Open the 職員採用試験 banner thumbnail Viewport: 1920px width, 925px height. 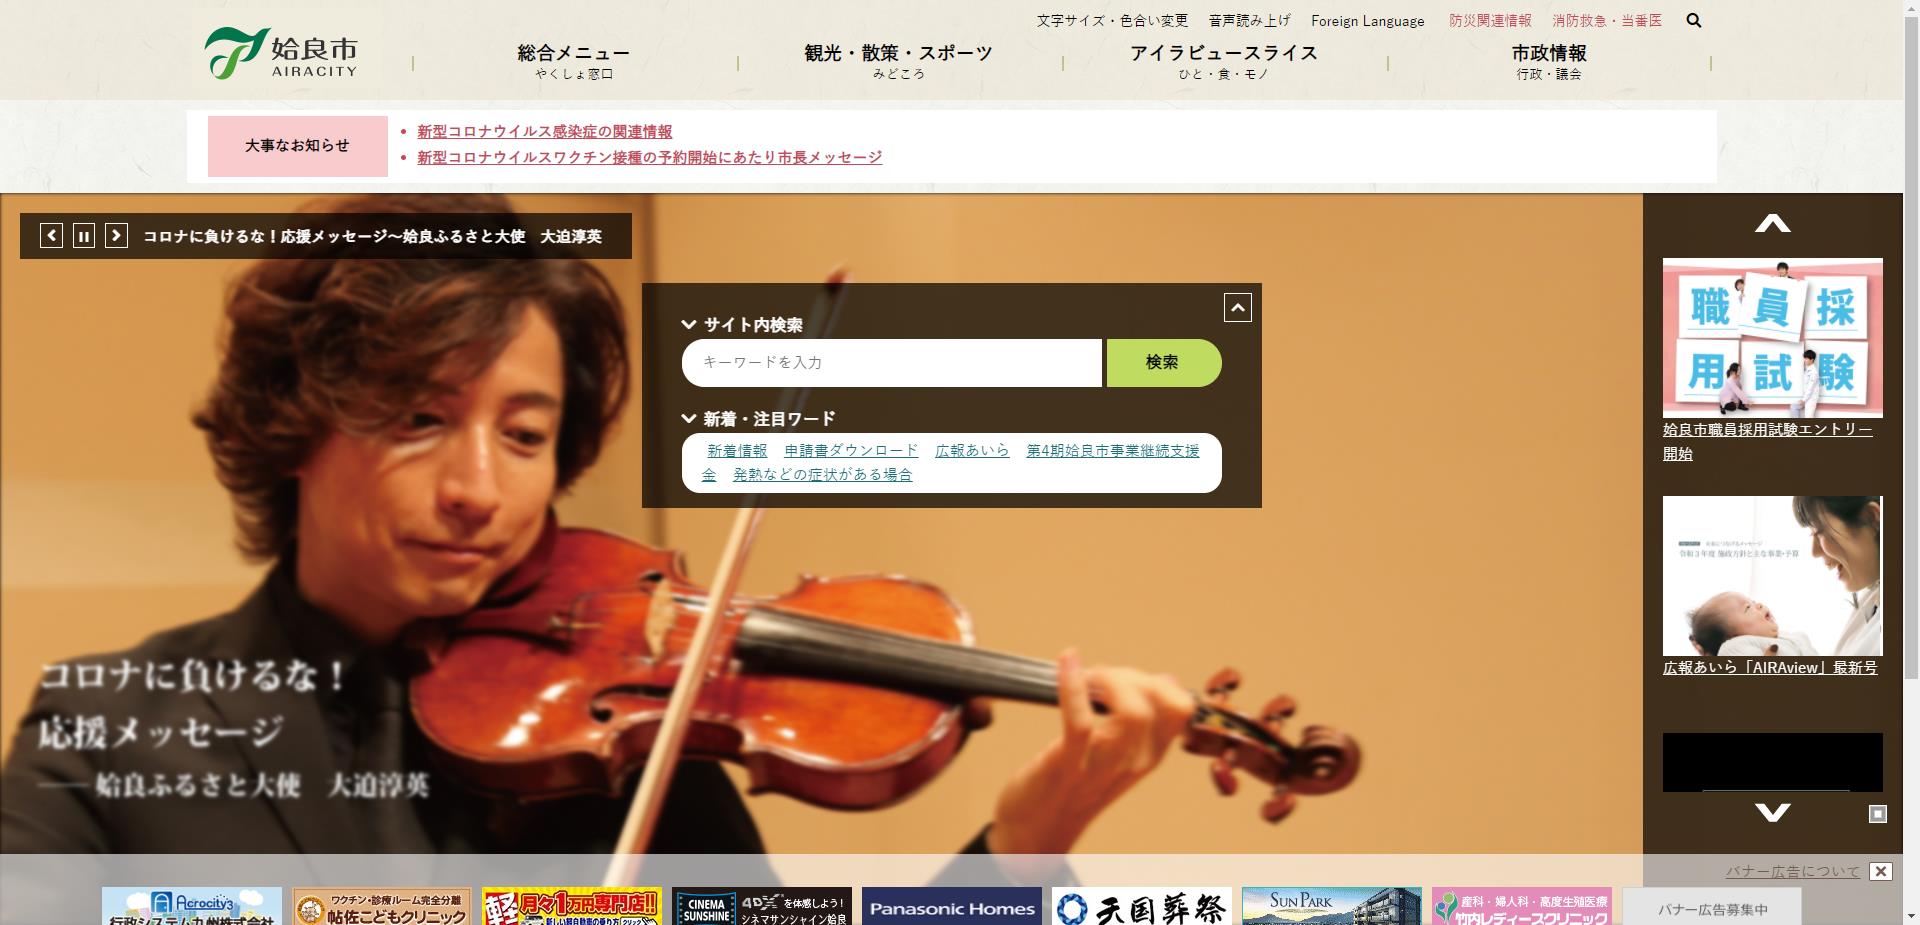pyautogui.click(x=1772, y=338)
